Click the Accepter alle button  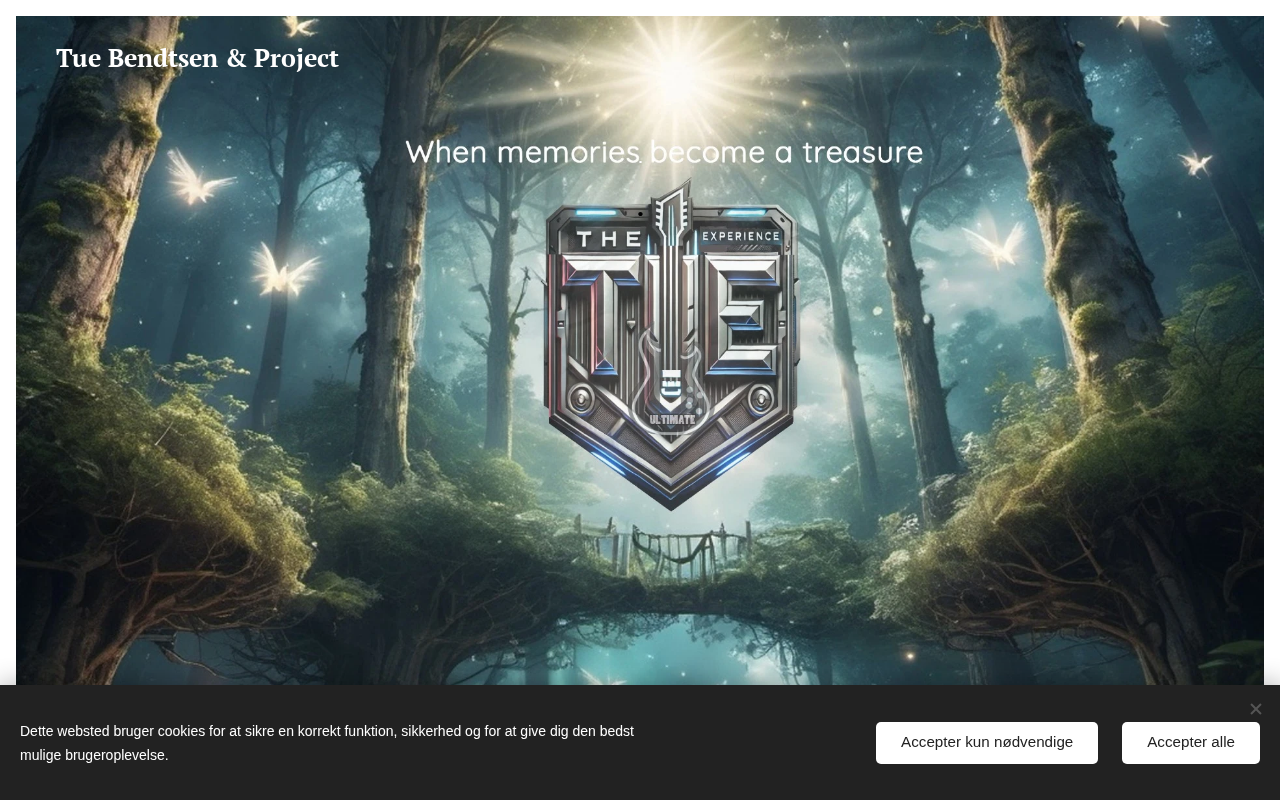[x=1190, y=743]
